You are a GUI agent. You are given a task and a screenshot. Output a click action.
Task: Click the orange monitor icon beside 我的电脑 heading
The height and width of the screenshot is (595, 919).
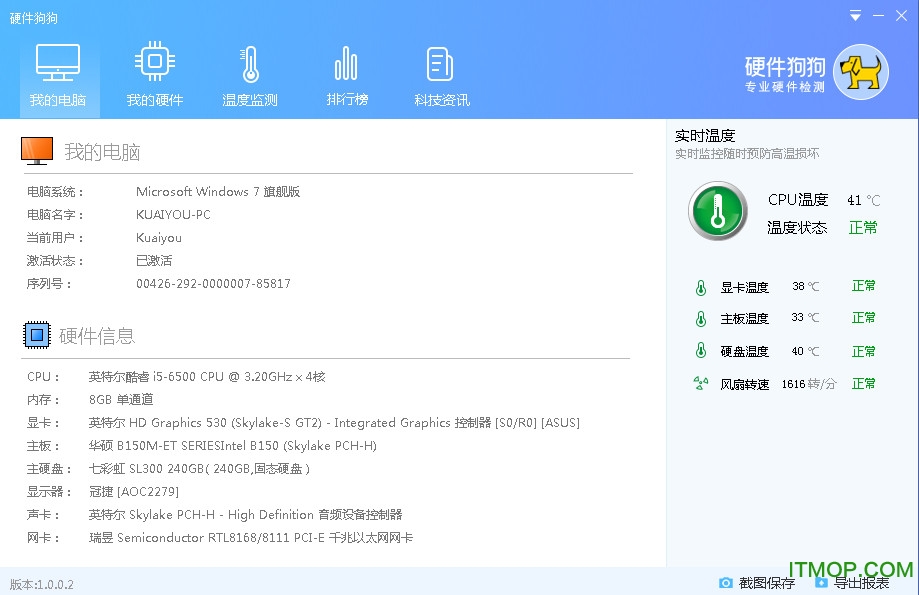(x=37, y=150)
